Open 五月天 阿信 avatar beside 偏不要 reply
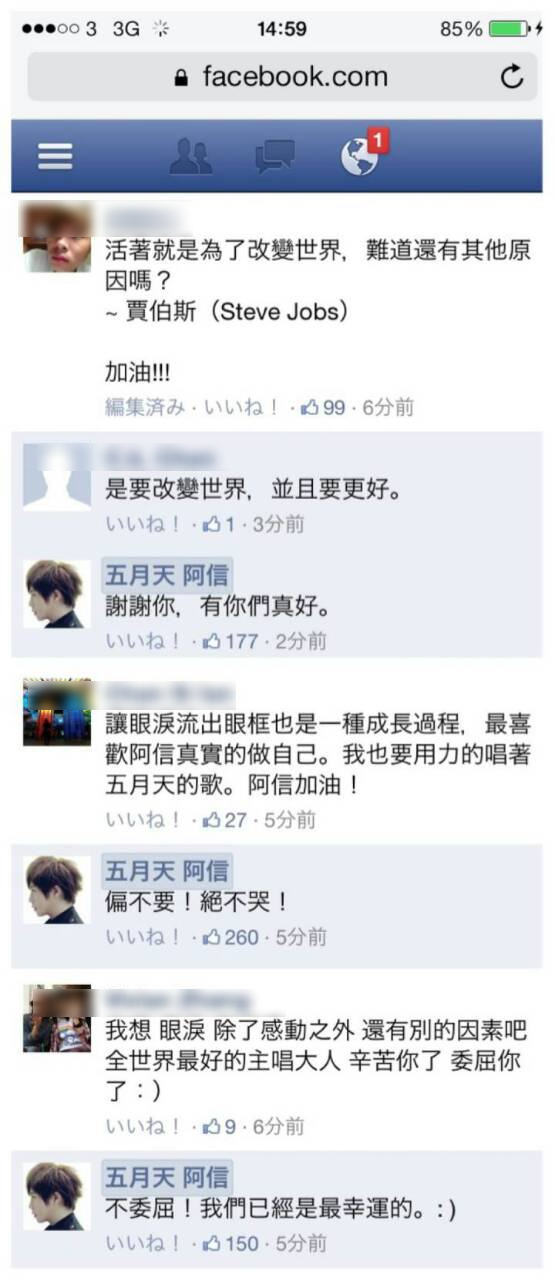Image resolution: width=555 pixels, height=1280 pixels. 55,891
